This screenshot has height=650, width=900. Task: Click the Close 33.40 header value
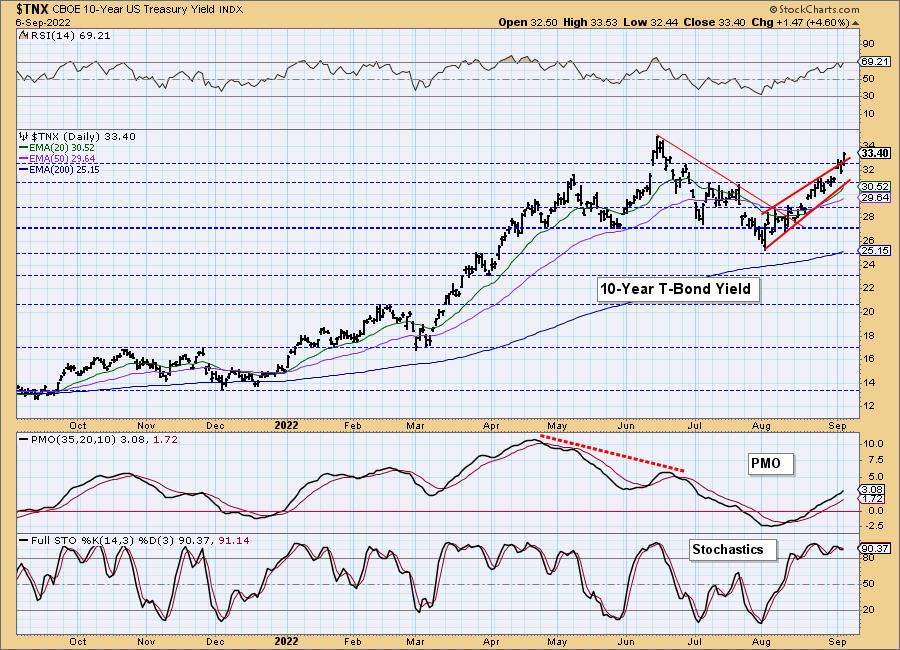click(715, 22)
